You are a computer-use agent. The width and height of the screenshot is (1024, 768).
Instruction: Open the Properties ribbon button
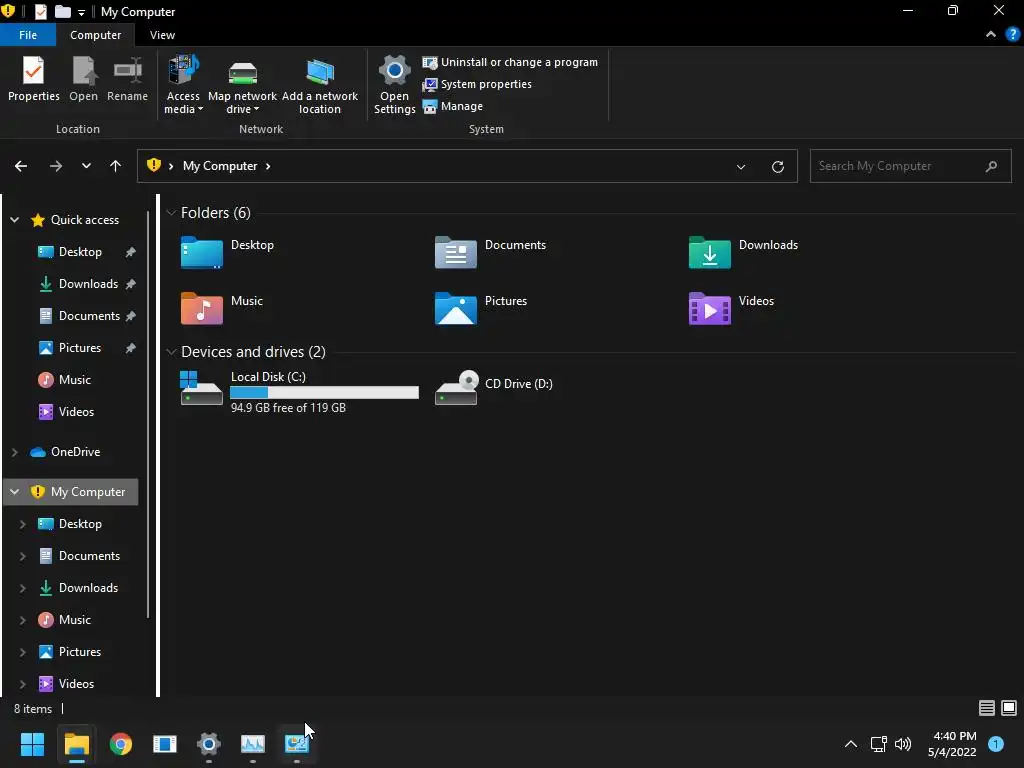click(x=33, y=79)
